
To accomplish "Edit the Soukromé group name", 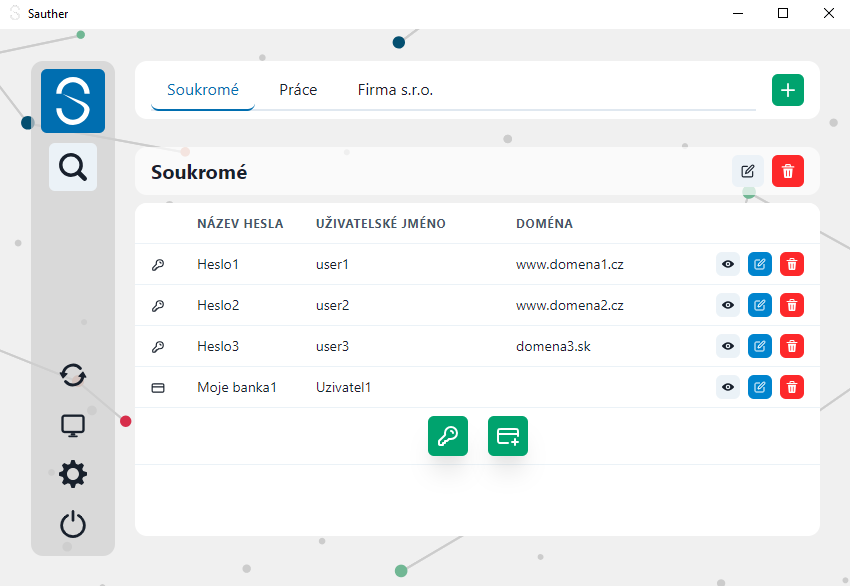I will tap(748, 171).
